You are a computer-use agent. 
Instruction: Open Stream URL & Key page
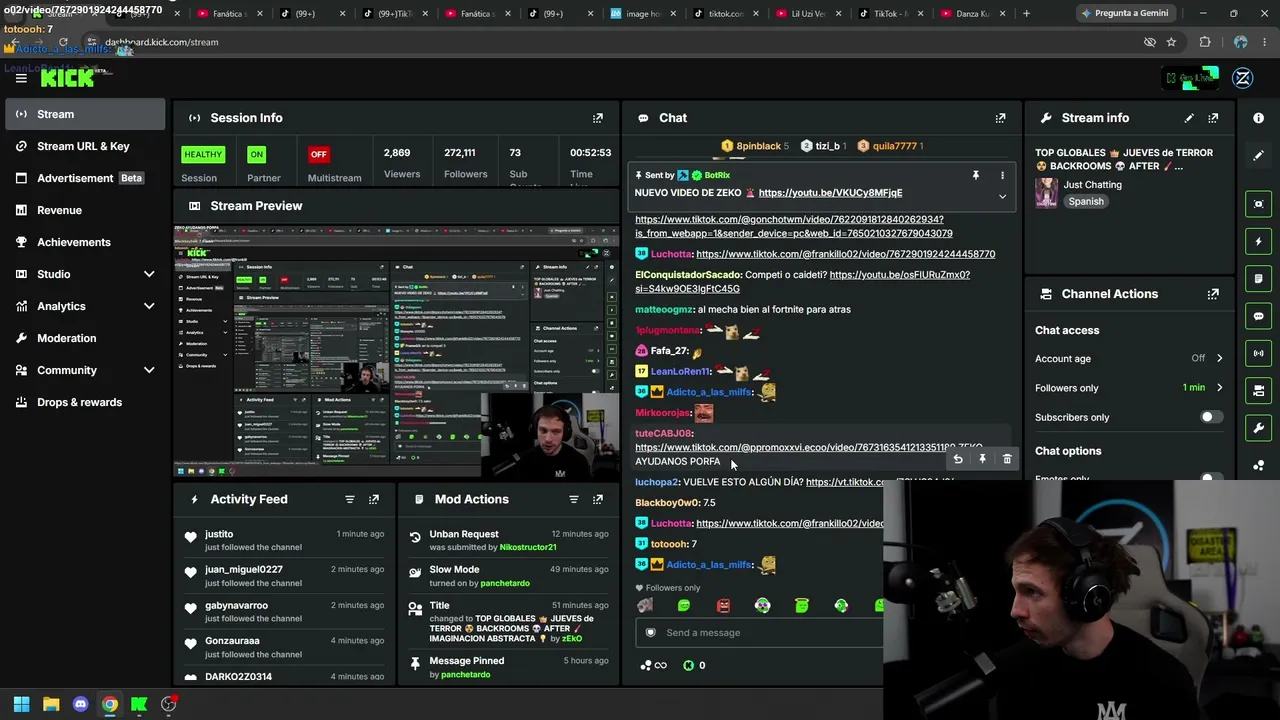[x=84, y=146]
